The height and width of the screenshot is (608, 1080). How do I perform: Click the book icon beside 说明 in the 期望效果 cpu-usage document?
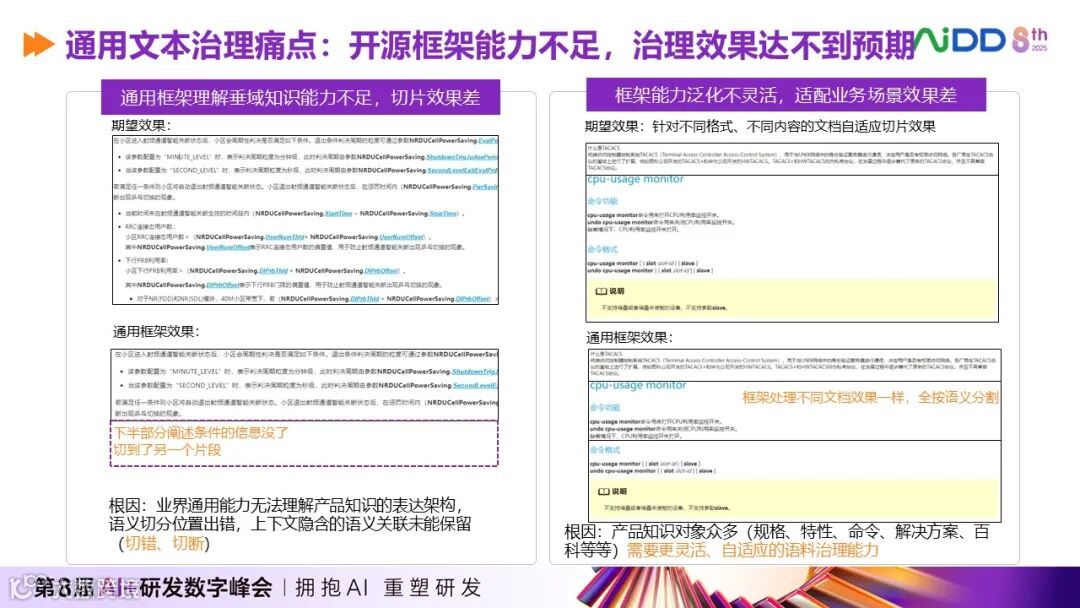pyautogui.click(x=601, y=291)
